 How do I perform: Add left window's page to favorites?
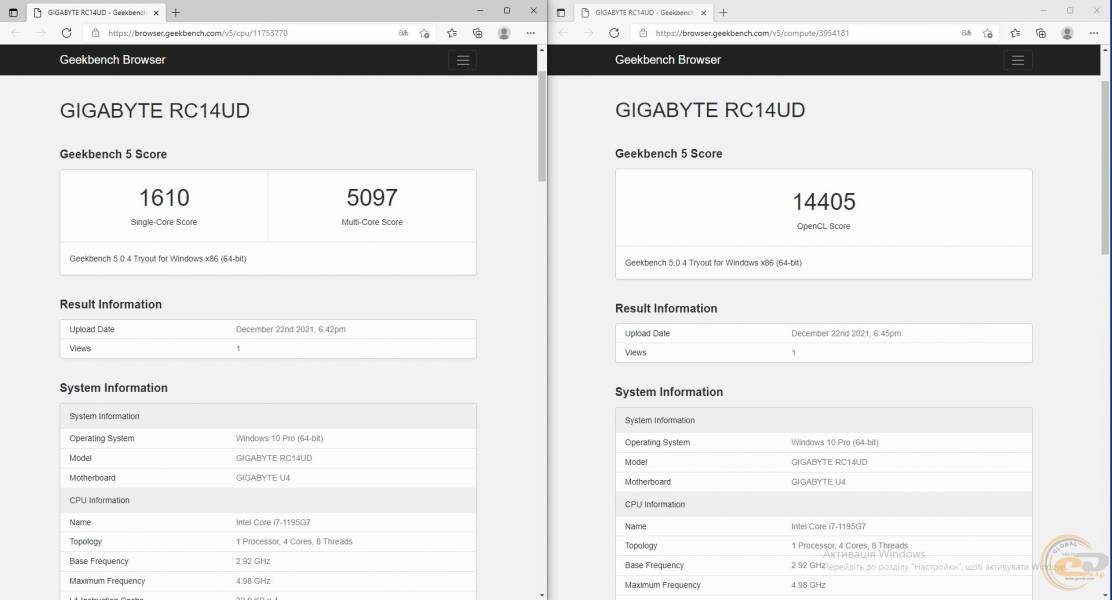click(424, 33)
